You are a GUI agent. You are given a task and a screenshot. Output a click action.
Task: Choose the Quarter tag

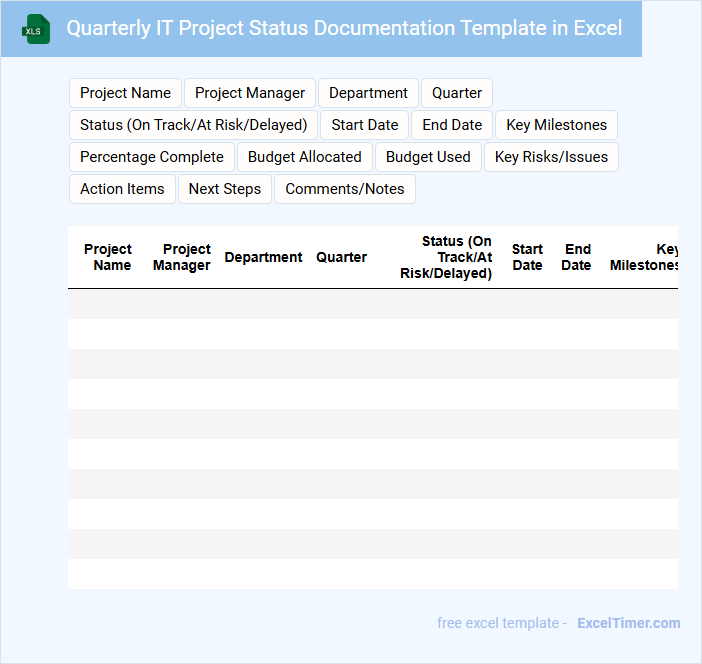click(x=457, y=93)
